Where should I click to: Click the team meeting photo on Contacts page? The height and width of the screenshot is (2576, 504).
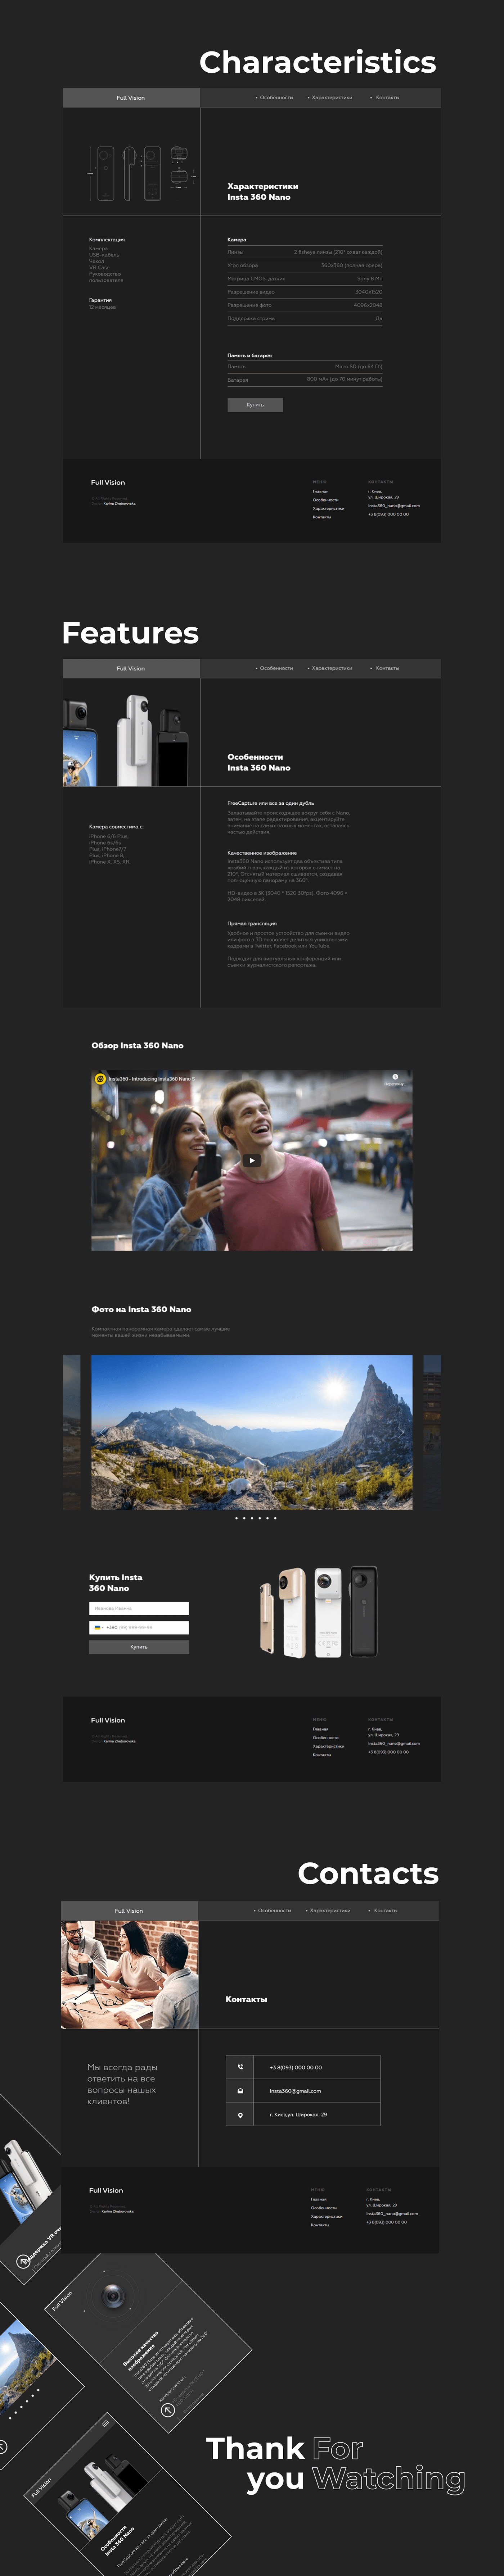(x=130, y=1975)
